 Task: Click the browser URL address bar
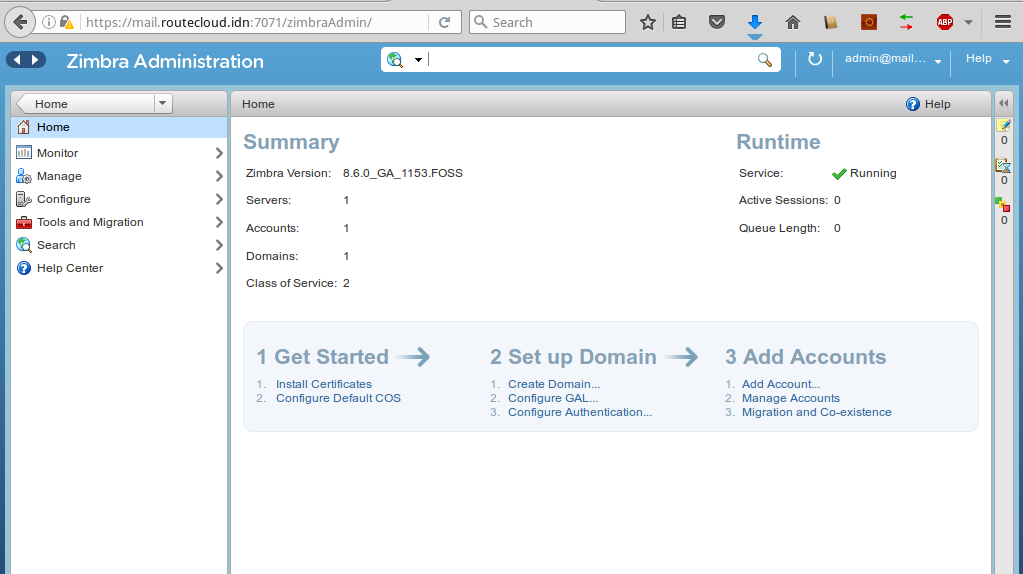(x=255, y=22)
